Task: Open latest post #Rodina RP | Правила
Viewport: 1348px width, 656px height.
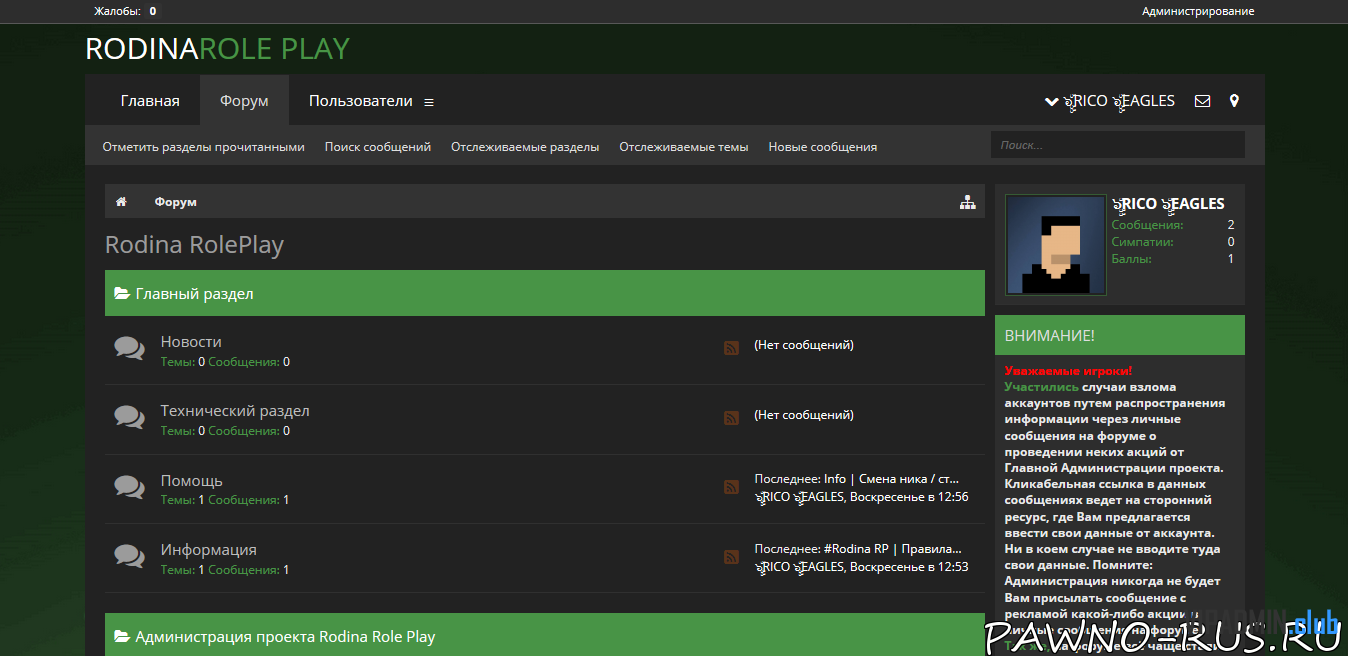Action: (893, 548)
